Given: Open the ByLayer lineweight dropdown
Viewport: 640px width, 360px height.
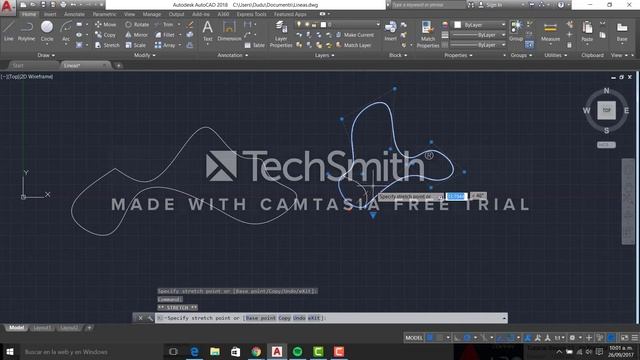Looking at the screenshot, I should click(480, 35).
